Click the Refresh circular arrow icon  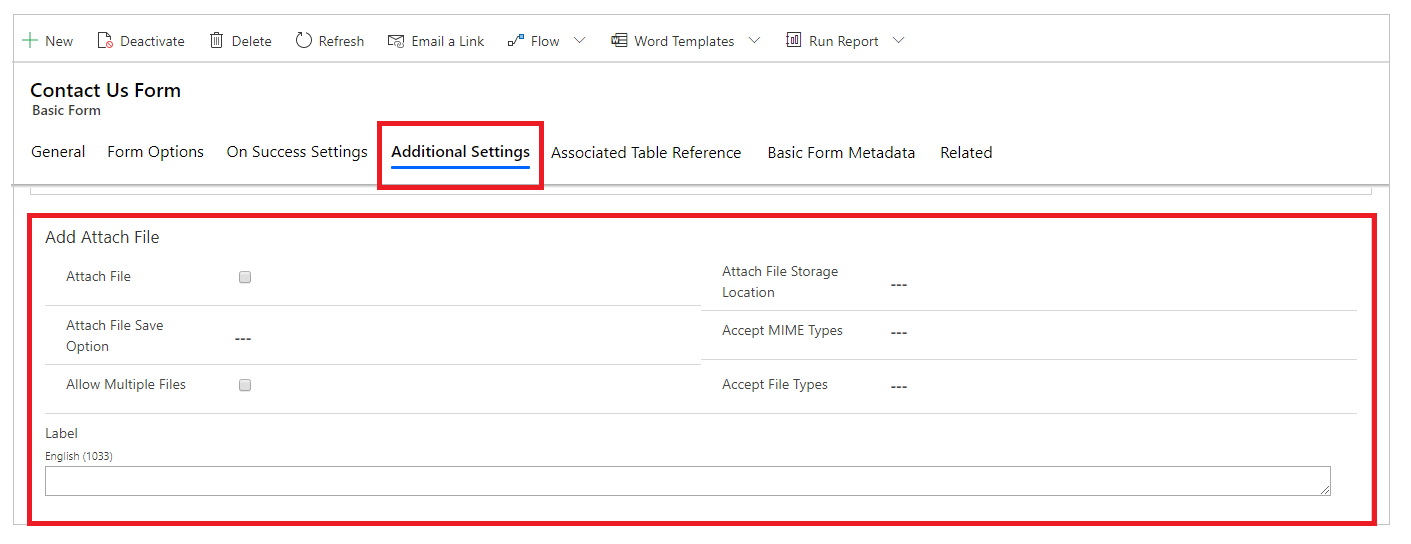tap(304, 40)
